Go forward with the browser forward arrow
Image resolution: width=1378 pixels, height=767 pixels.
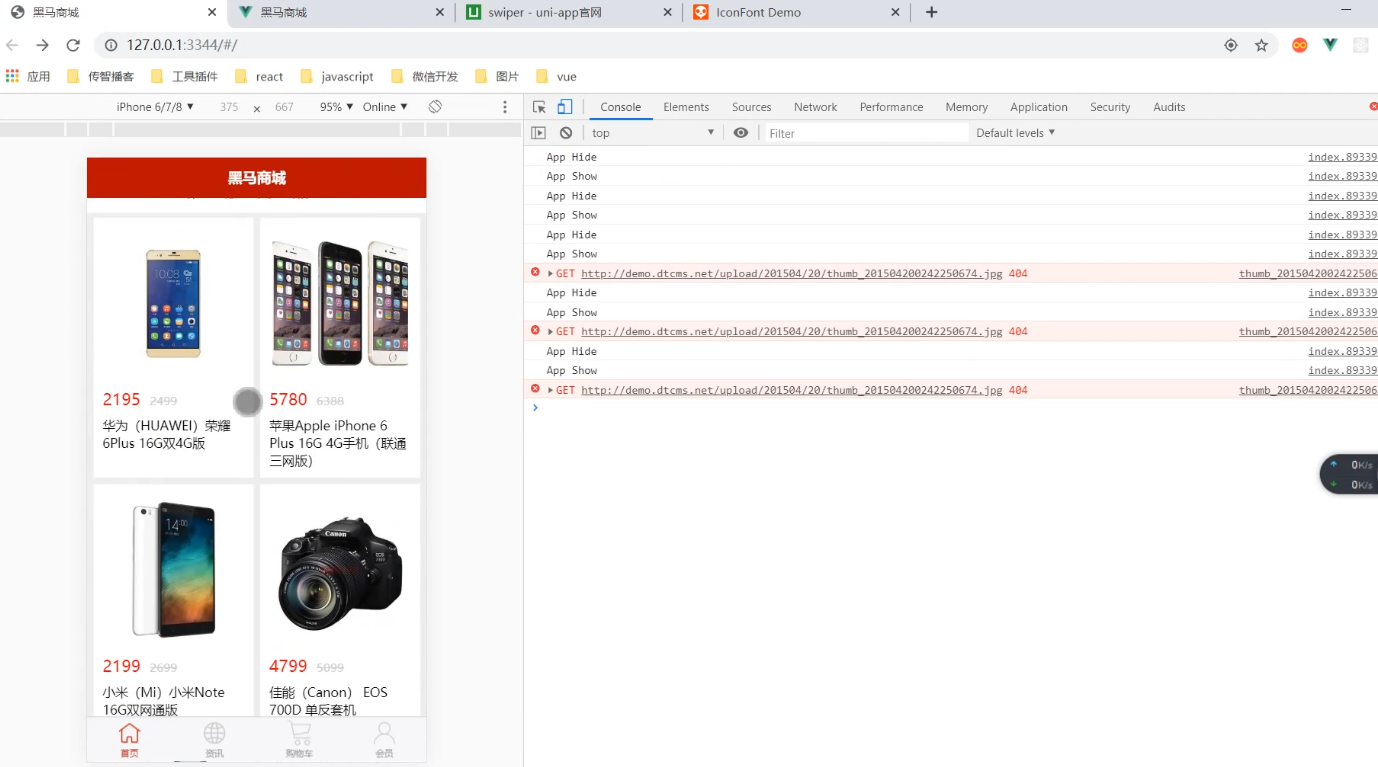tap(42, 45)
